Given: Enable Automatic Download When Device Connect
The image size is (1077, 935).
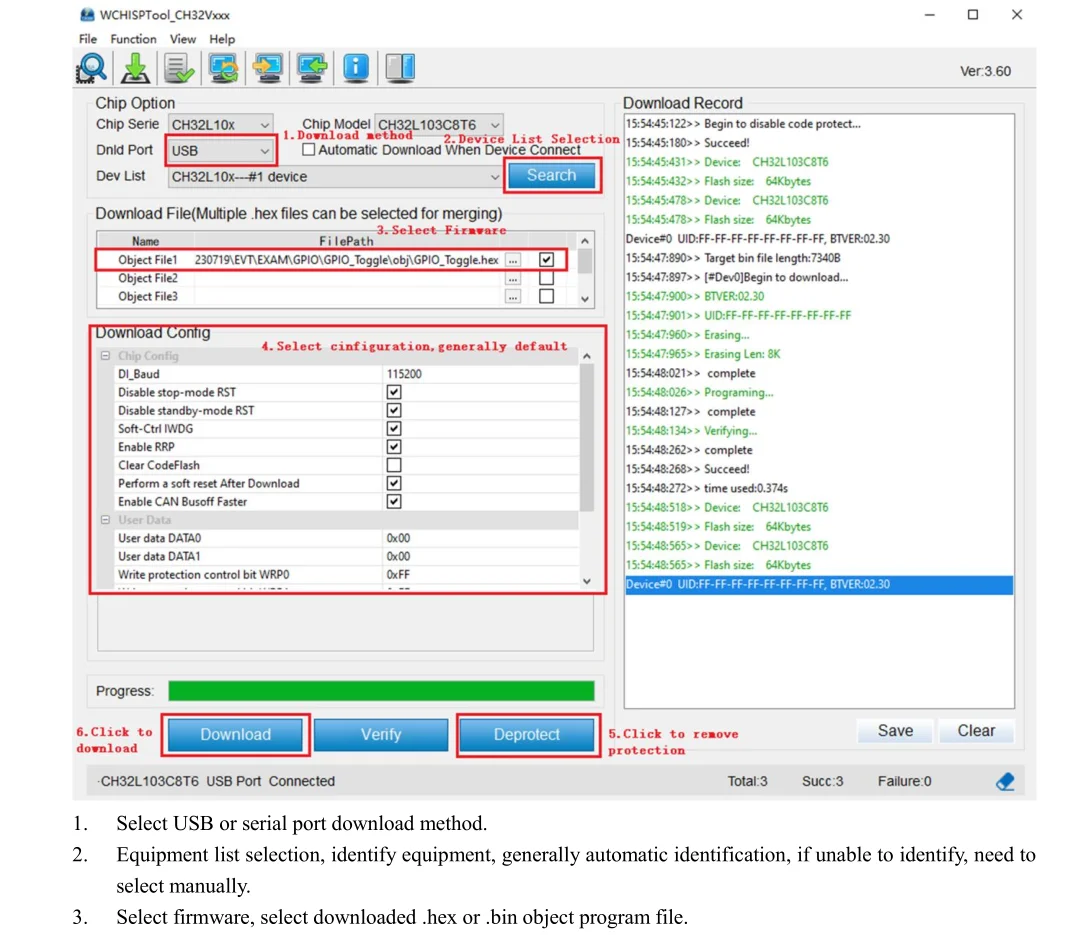Looking at the screenshot, I should click(309, 150).
